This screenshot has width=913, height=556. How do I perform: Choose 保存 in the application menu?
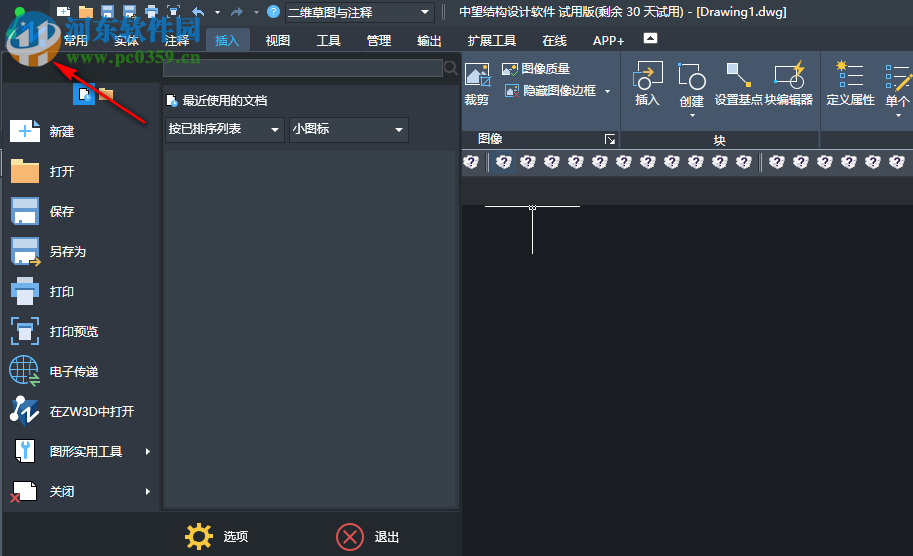79,211
